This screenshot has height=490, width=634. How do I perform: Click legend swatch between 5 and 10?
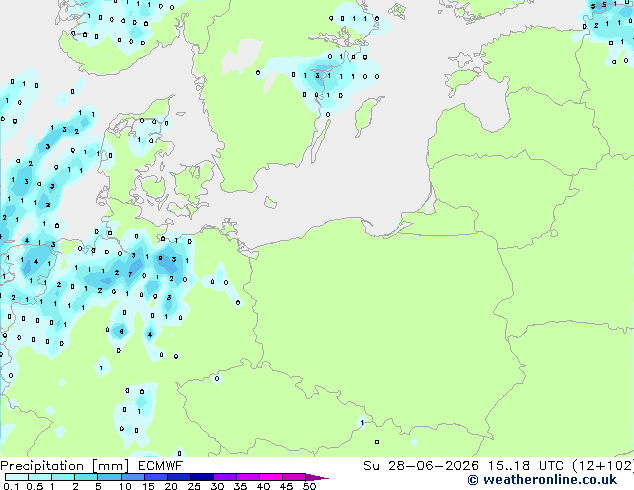click(109, 477)
